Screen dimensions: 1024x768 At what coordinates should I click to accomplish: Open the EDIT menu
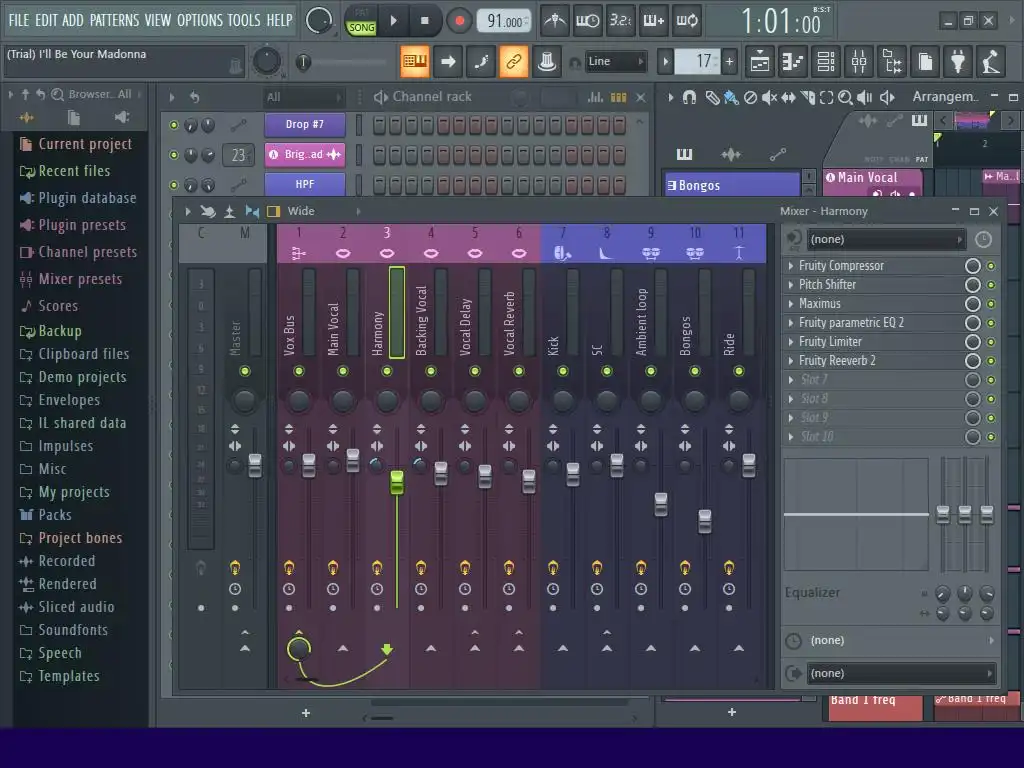pos(46,20)
